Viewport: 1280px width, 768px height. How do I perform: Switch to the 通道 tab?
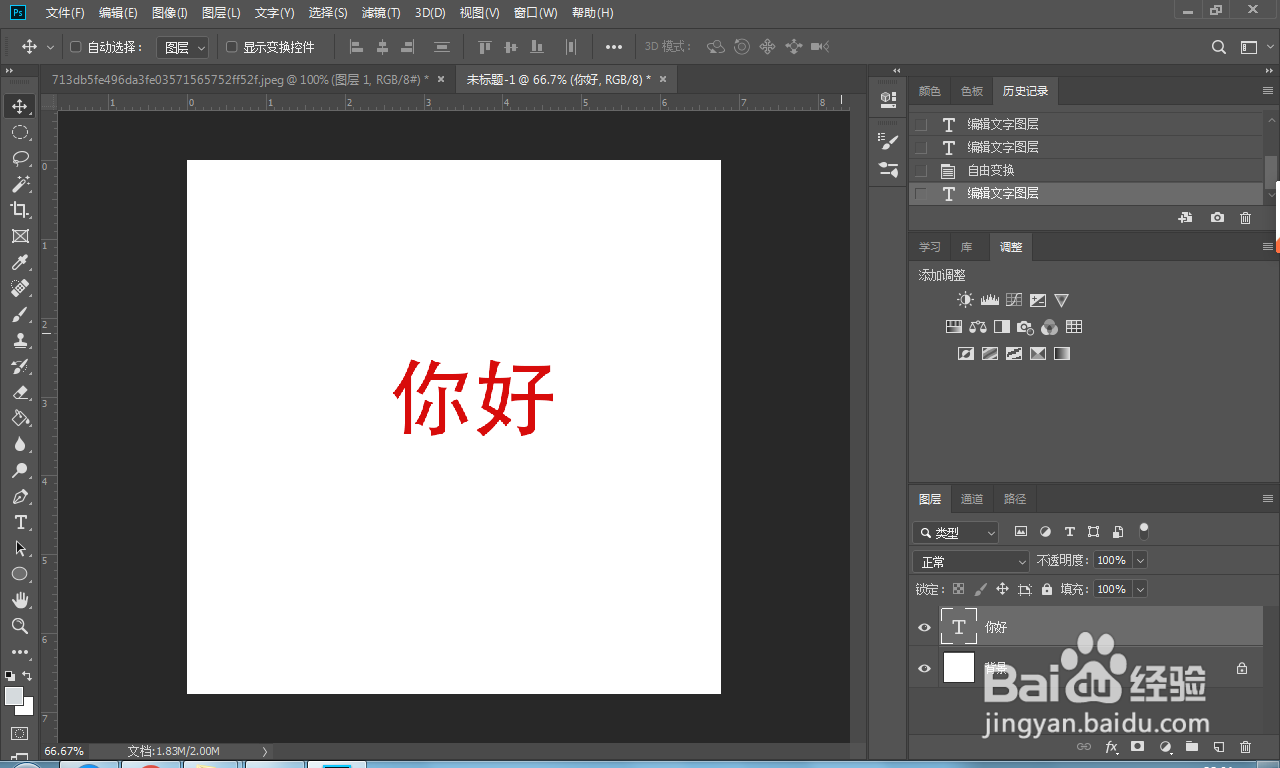coord(971,499)
